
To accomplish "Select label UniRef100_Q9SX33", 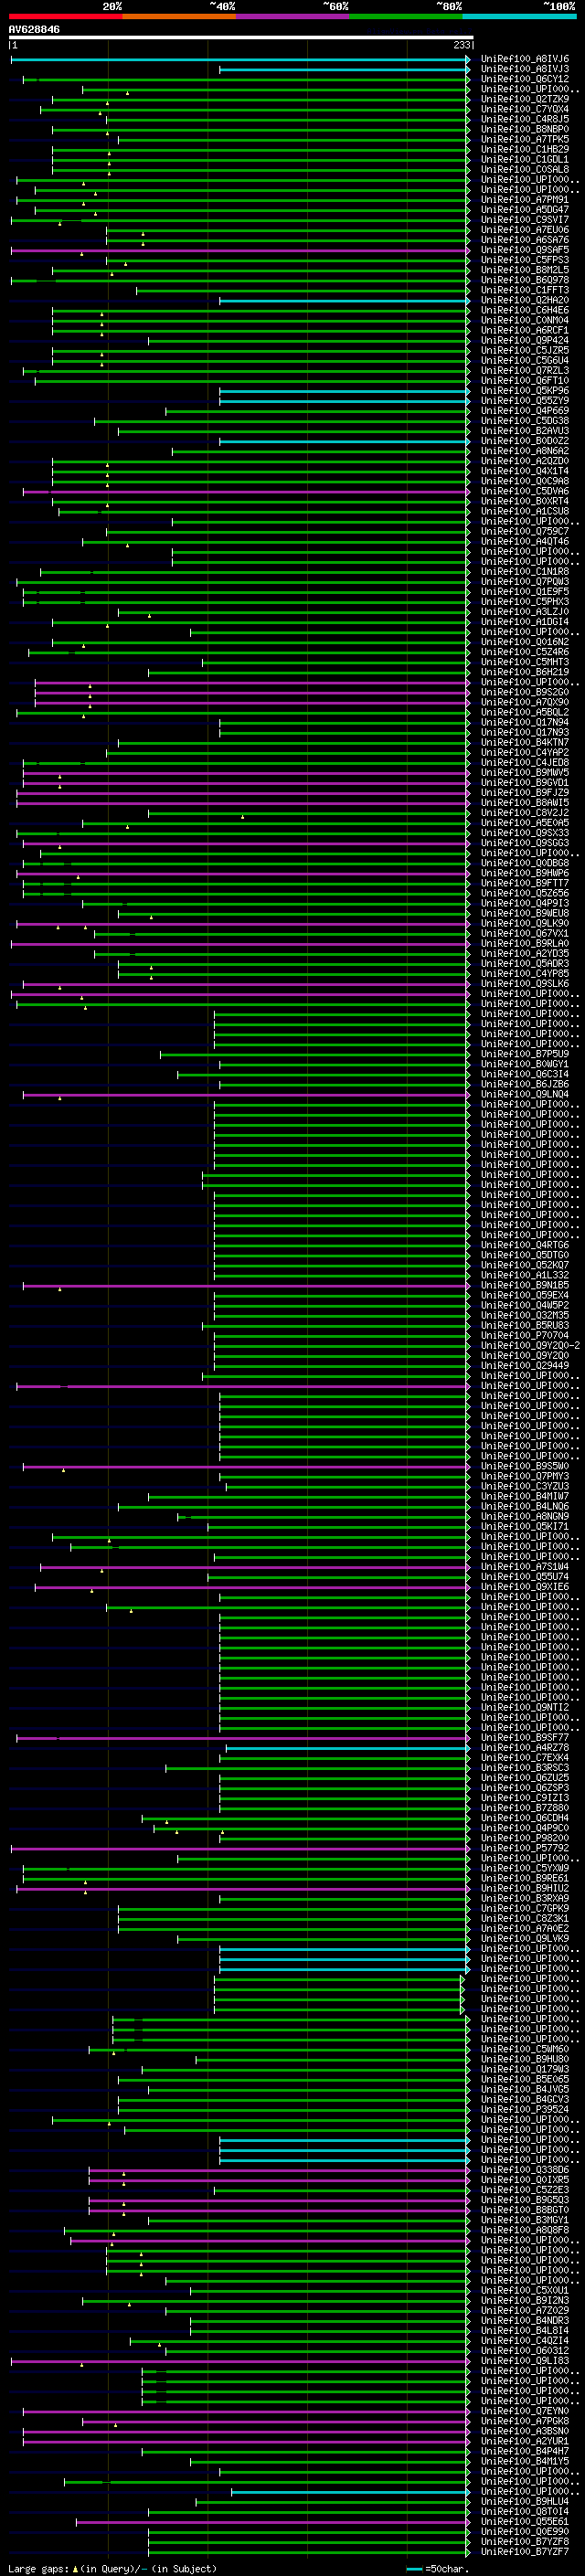I will pos(524,833).
